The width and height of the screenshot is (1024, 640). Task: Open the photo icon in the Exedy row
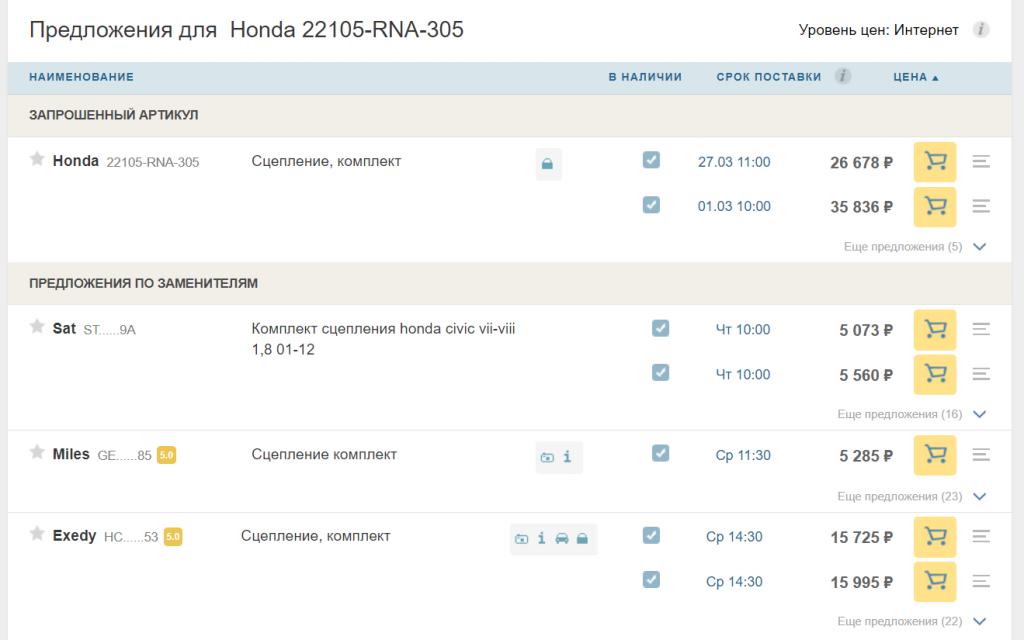tap(521, 539)
